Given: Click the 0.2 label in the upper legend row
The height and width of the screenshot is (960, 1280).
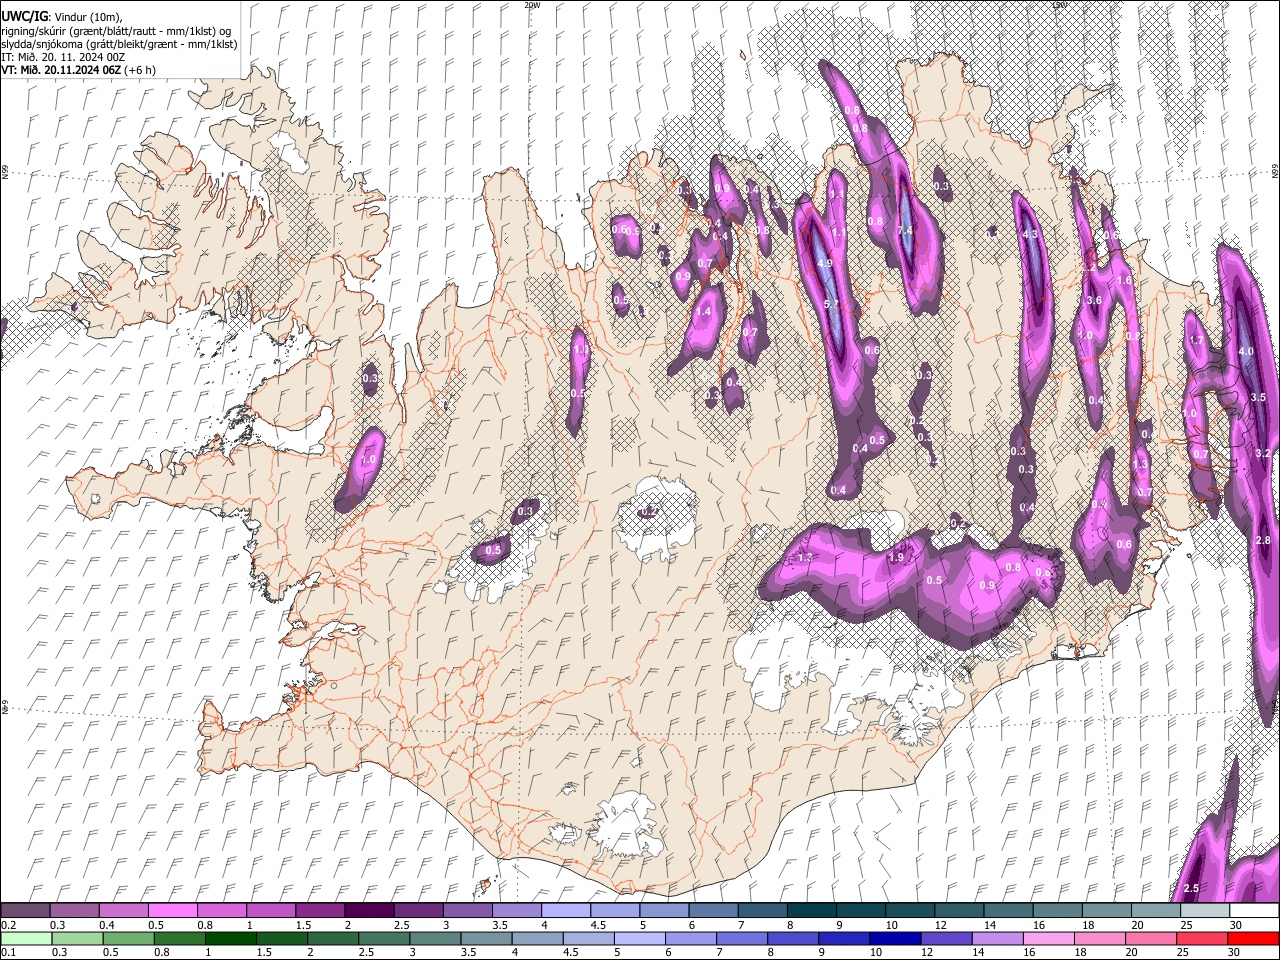Looking at the screenshot, I should click(x=7, y=925).
